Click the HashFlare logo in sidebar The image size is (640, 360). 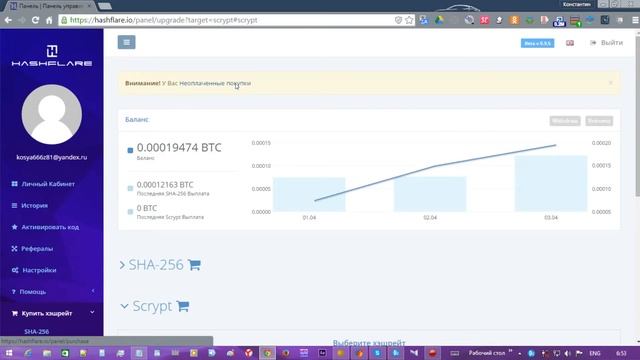[x=52, y=56]
